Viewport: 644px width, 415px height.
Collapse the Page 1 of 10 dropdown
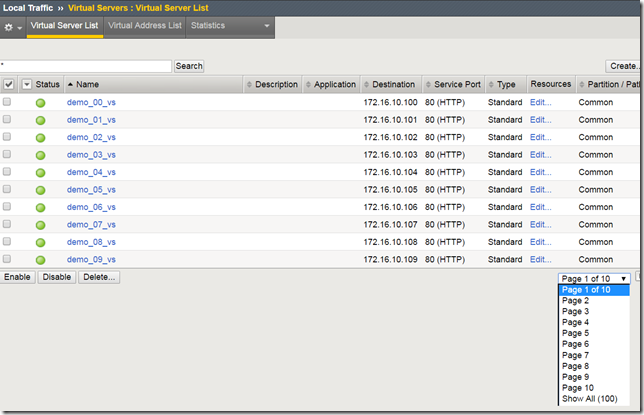594,279
